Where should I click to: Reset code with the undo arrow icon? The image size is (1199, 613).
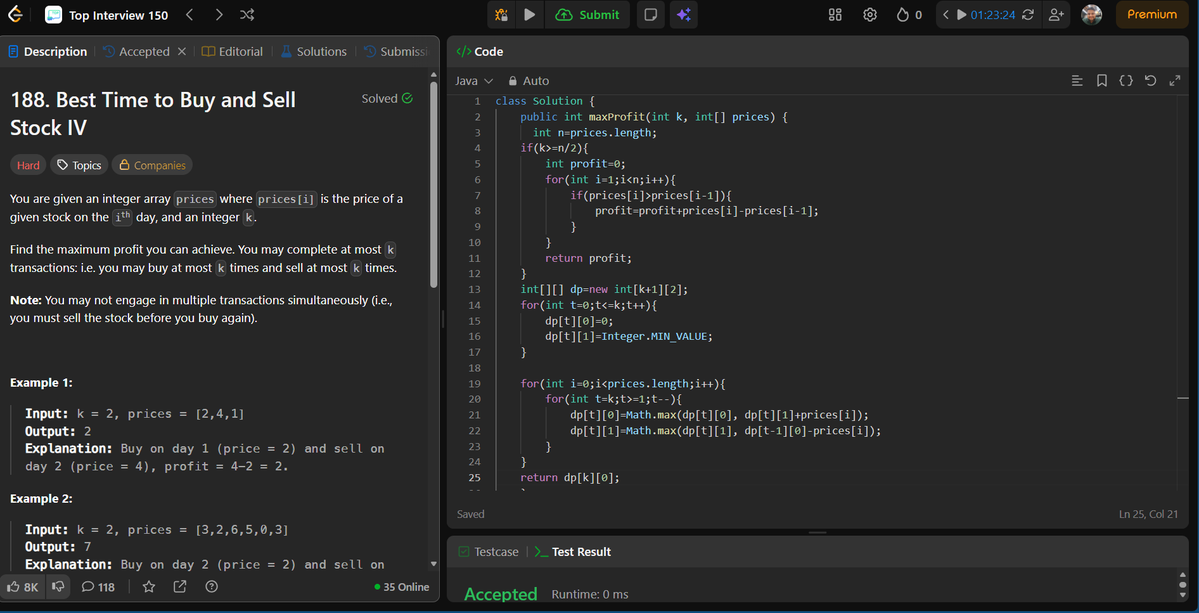(x=1151, y=81)
